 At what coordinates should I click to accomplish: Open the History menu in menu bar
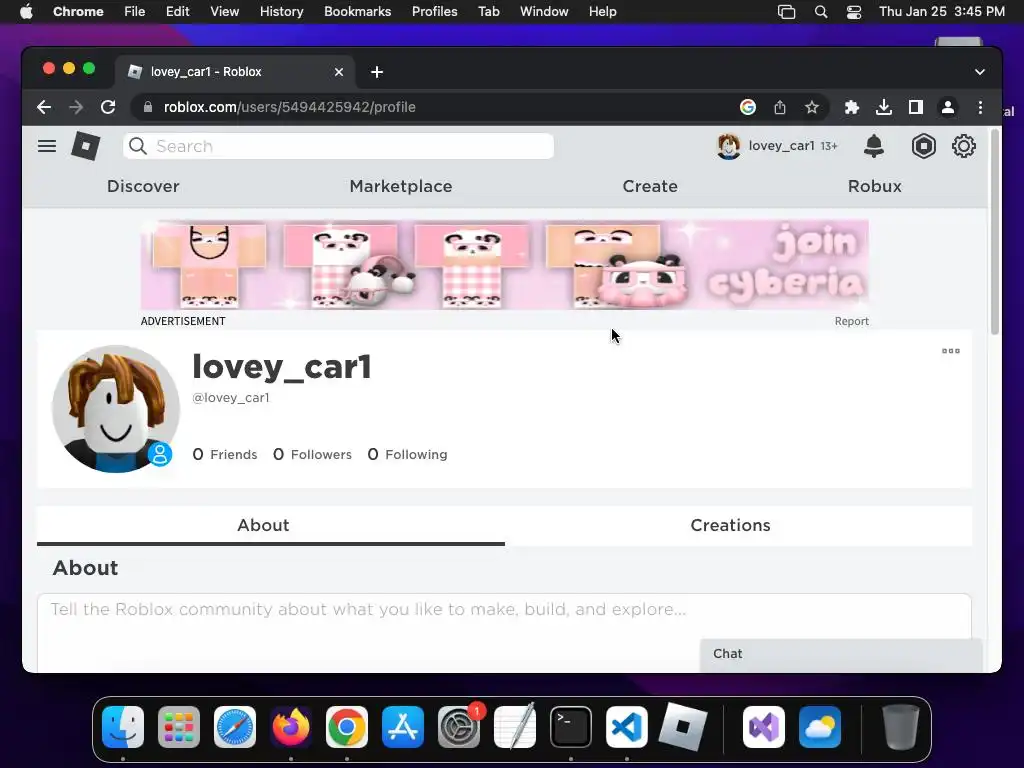(x=281, y=12)
